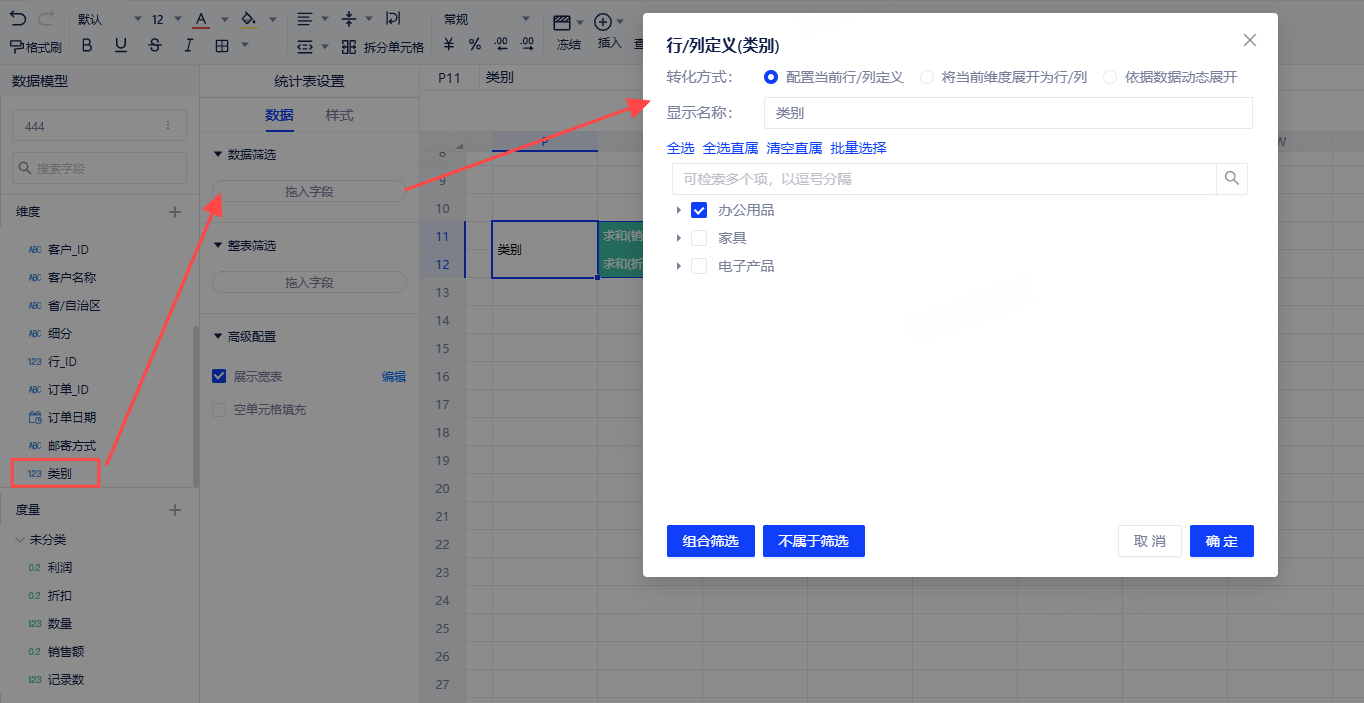Select the 配置当前行/列定义 radio option

pyautogui.click(x=771, y=77)
